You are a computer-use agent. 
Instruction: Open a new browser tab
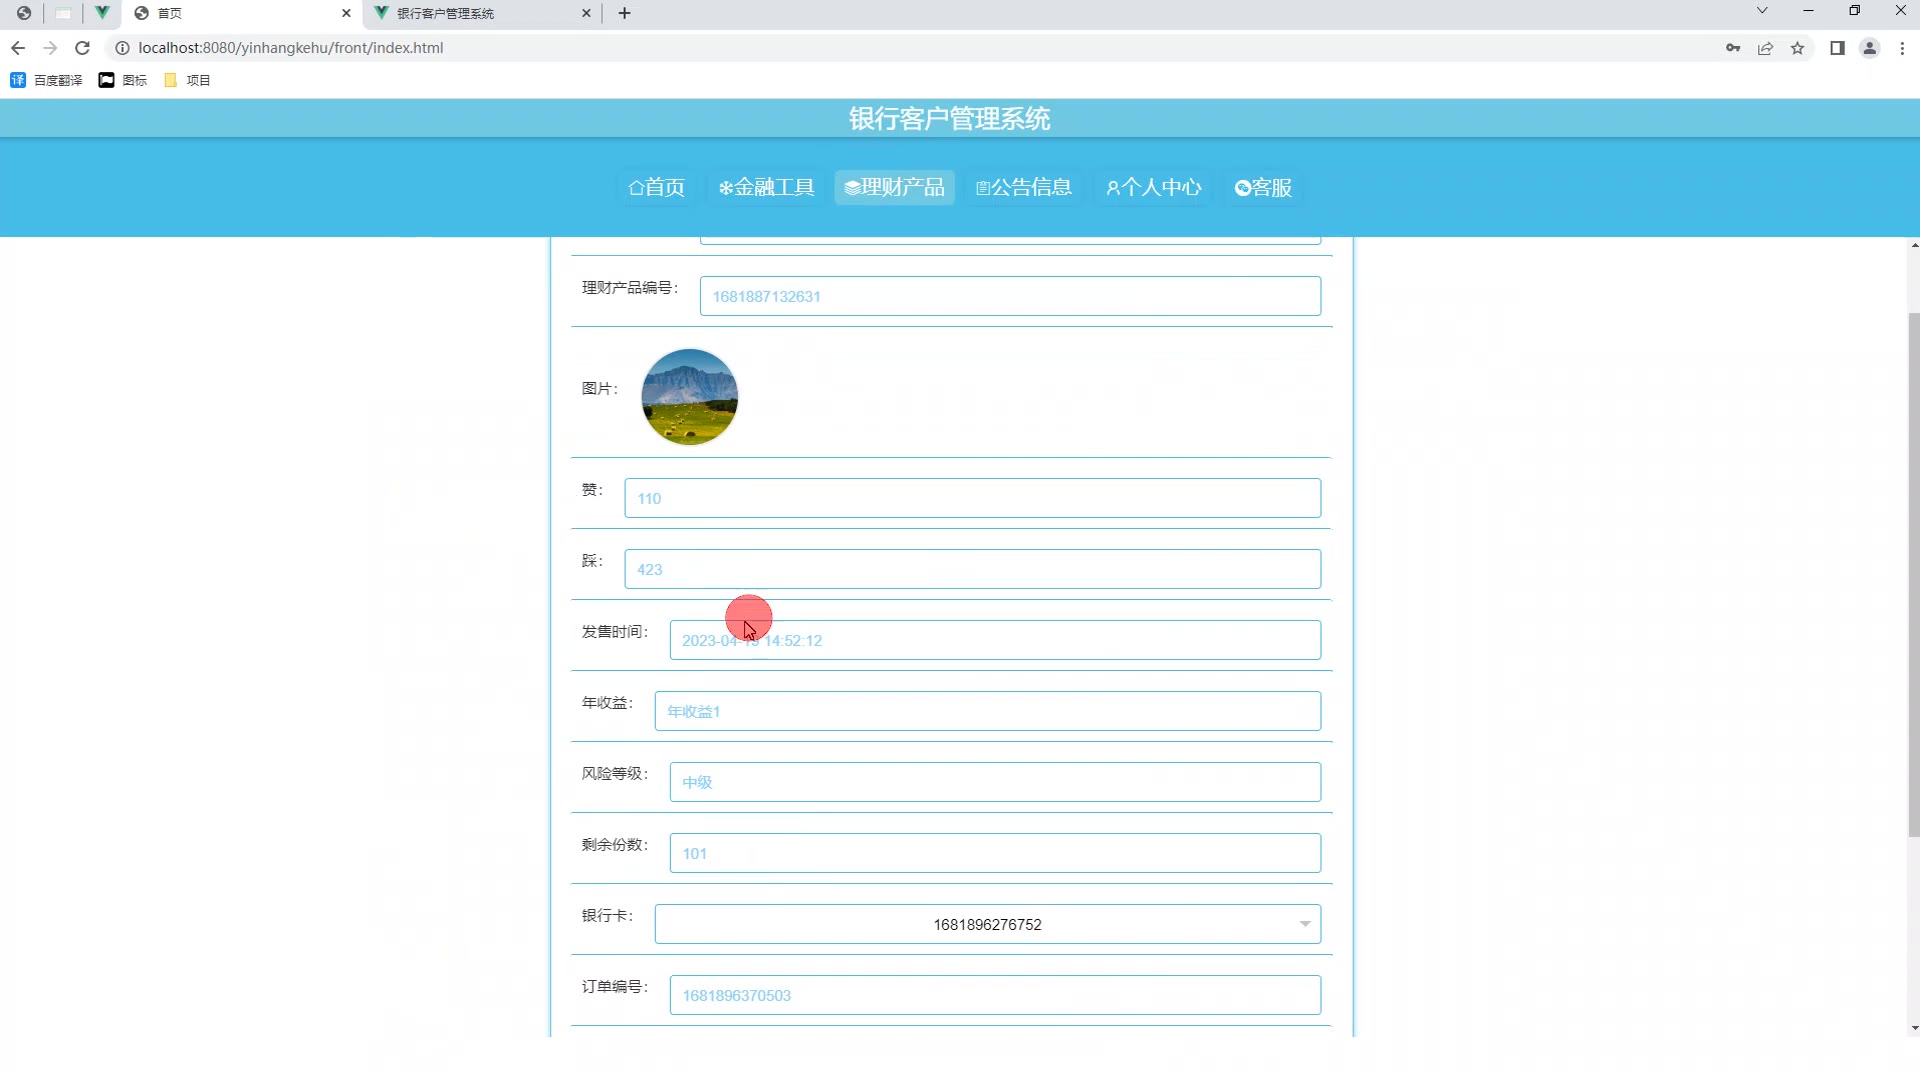(625, 13)
